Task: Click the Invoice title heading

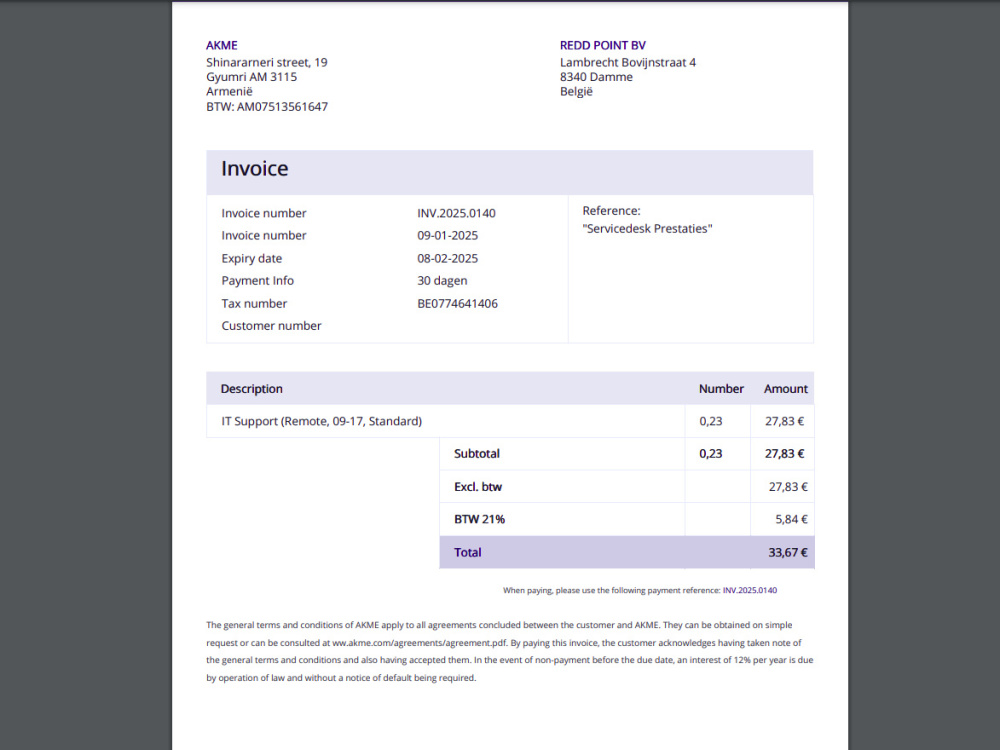Action: (254, 168)
